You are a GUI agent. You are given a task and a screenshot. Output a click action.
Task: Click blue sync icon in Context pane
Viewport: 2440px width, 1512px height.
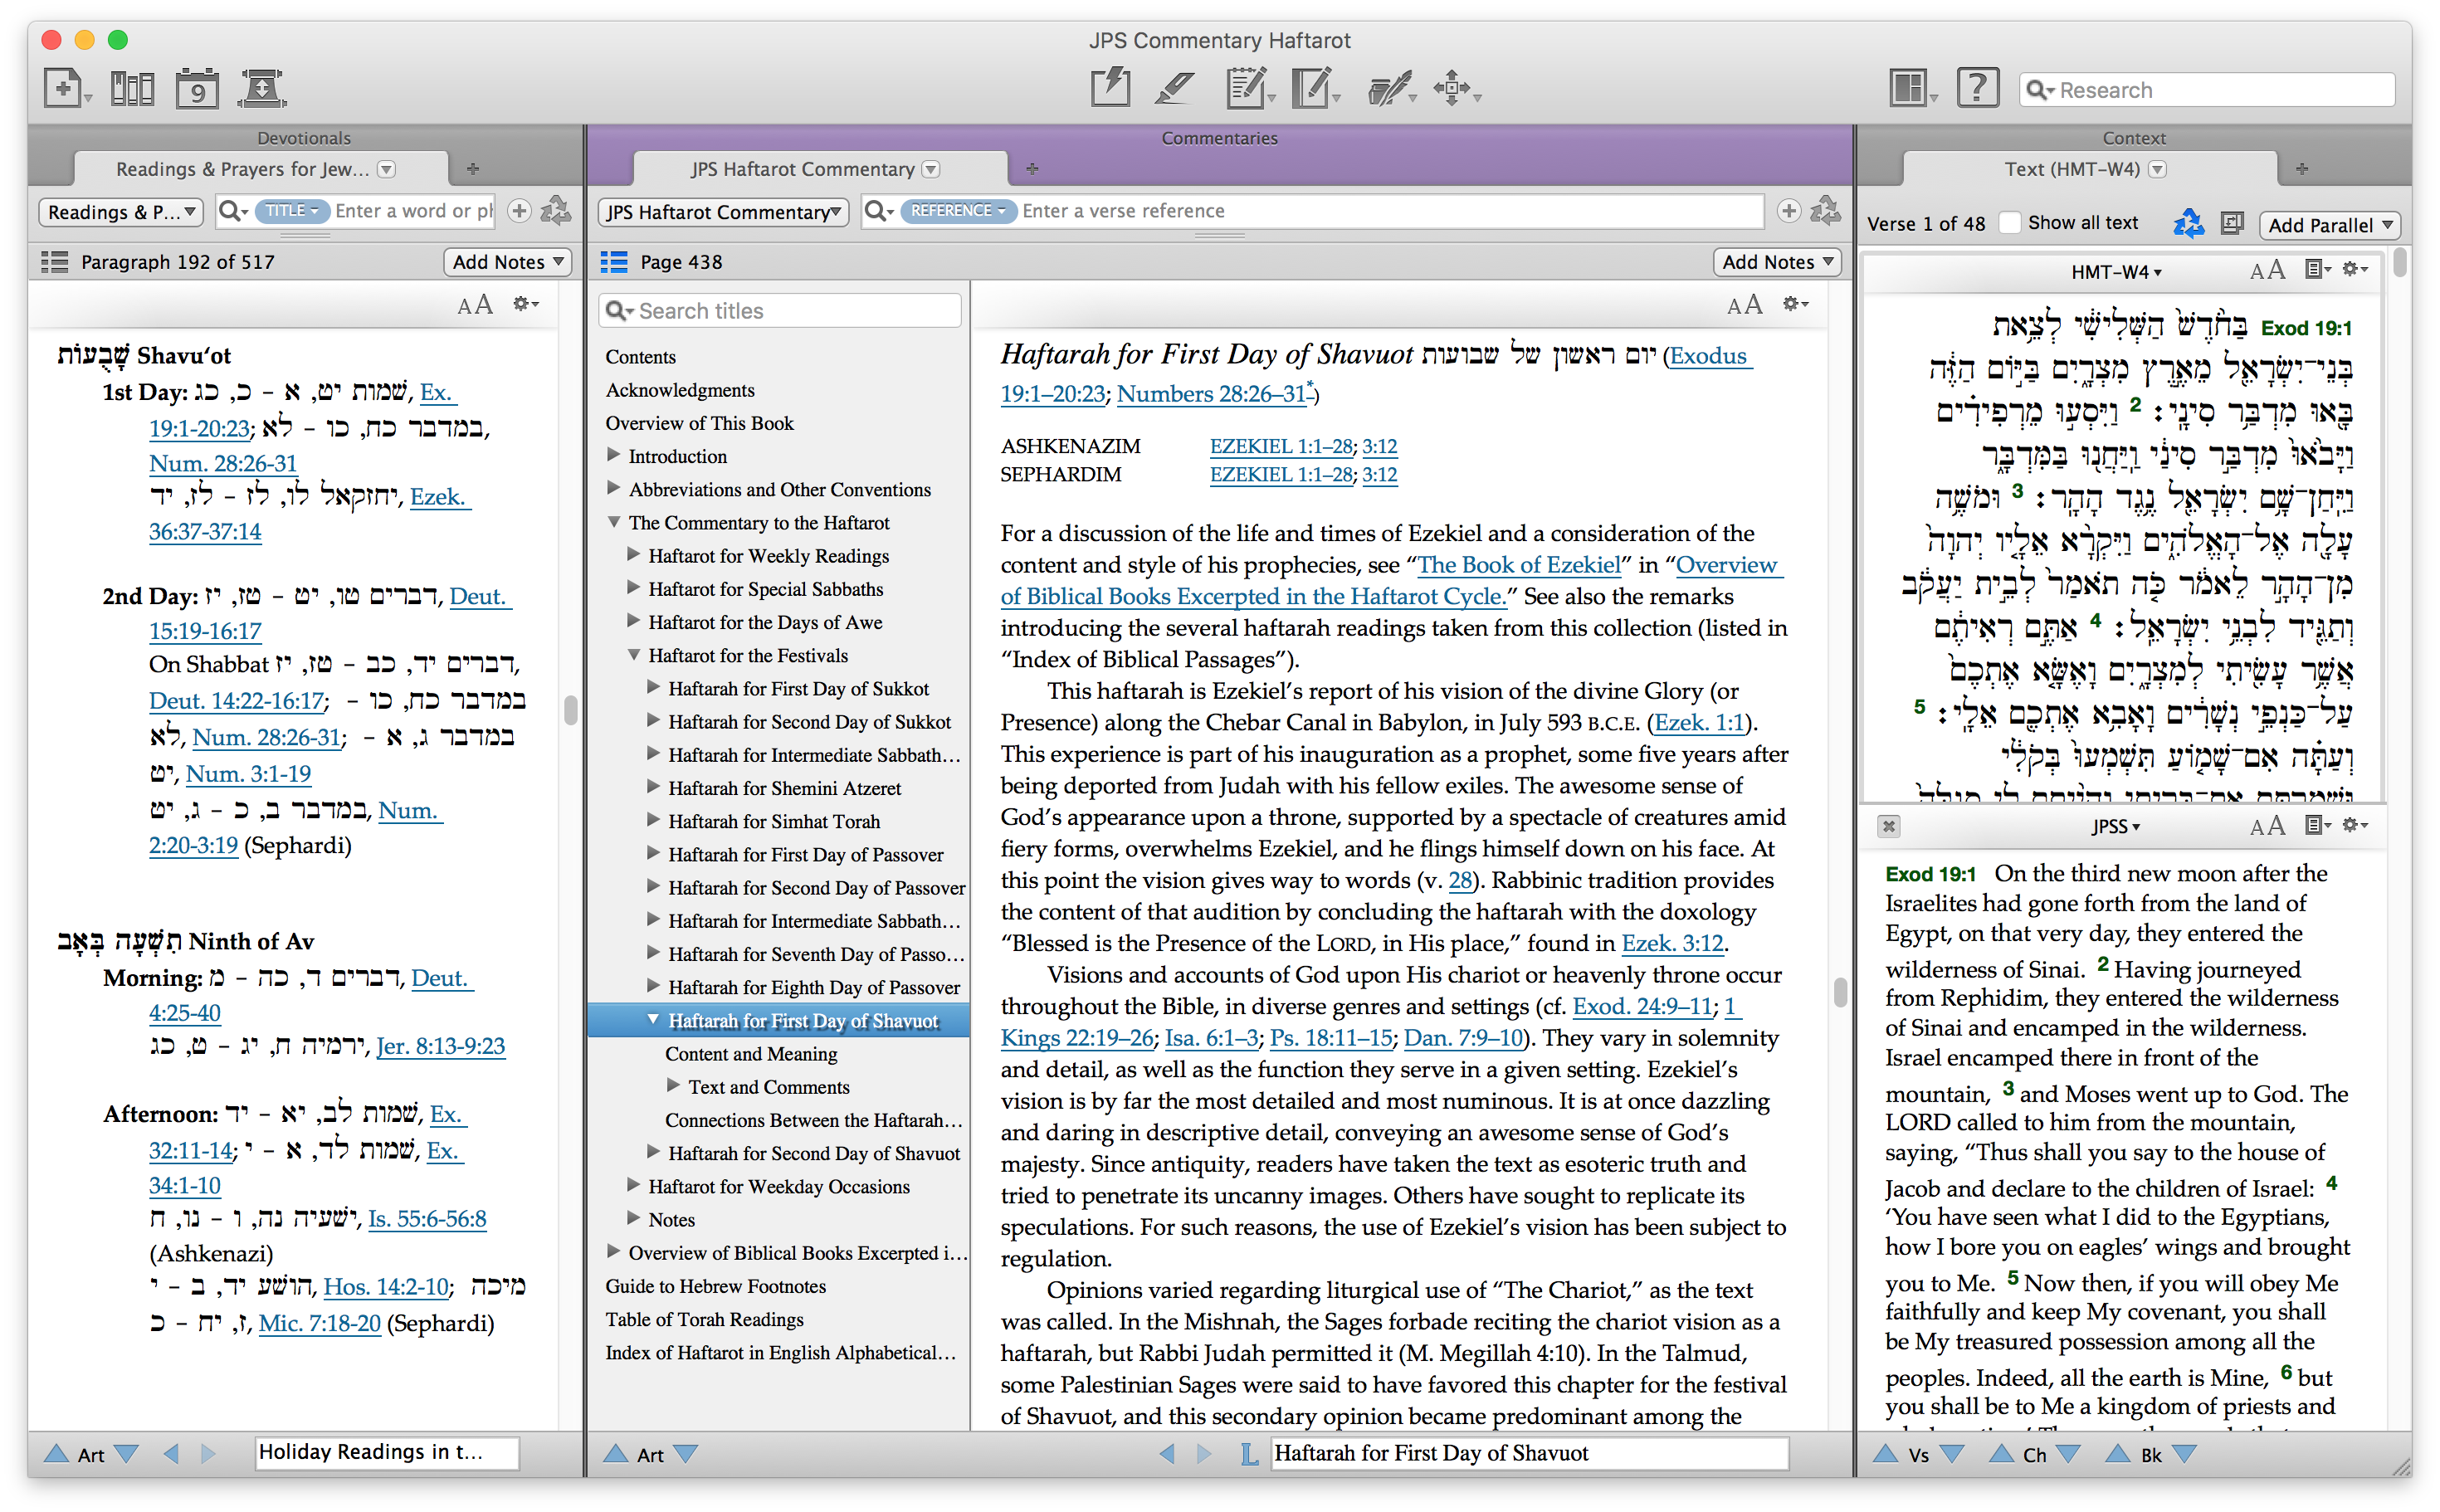point(2188,223)
